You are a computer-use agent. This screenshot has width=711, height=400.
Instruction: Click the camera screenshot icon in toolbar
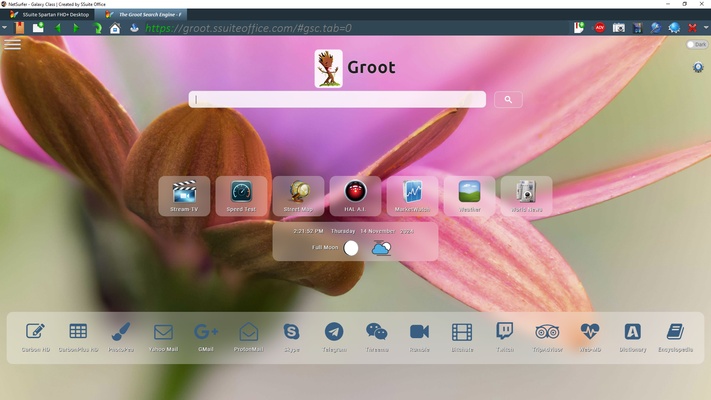(619, 28)
